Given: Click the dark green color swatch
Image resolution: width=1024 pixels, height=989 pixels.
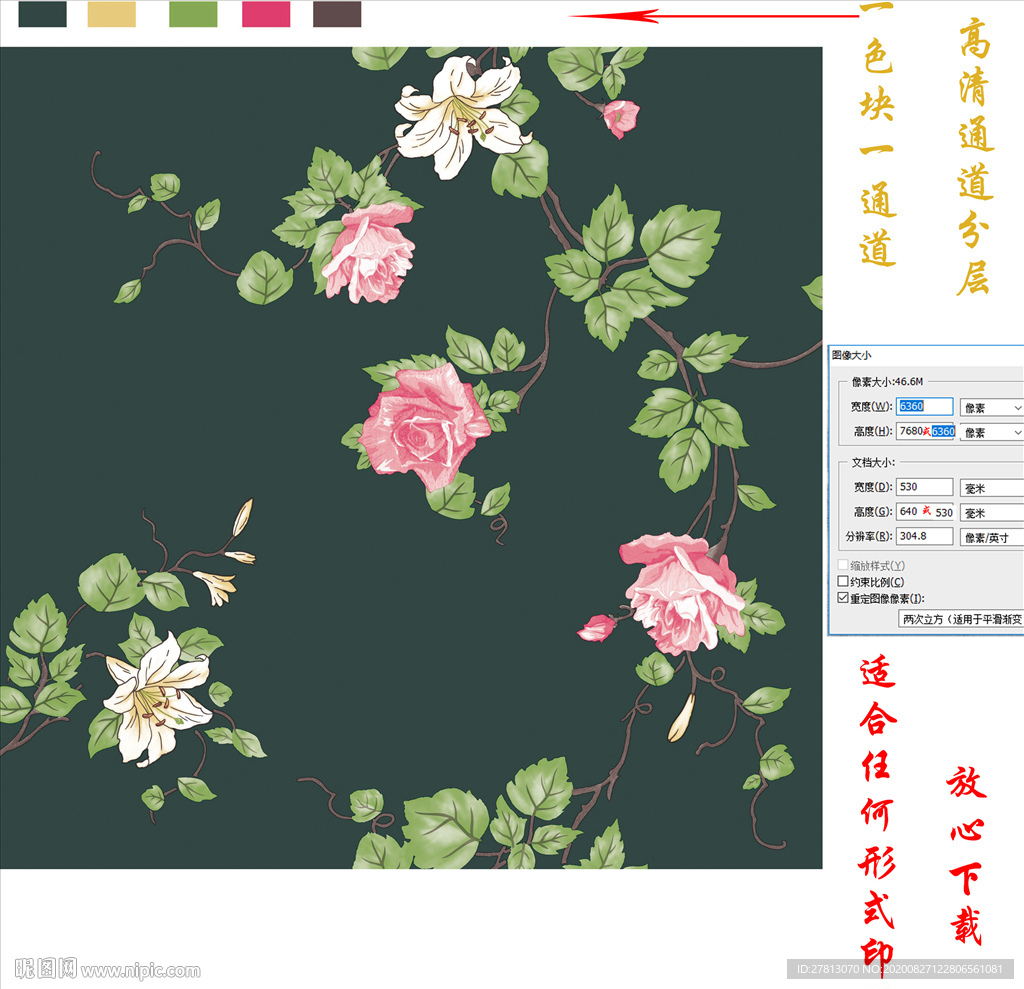Looking at the screenshot, I should click(x=43, y=14).
